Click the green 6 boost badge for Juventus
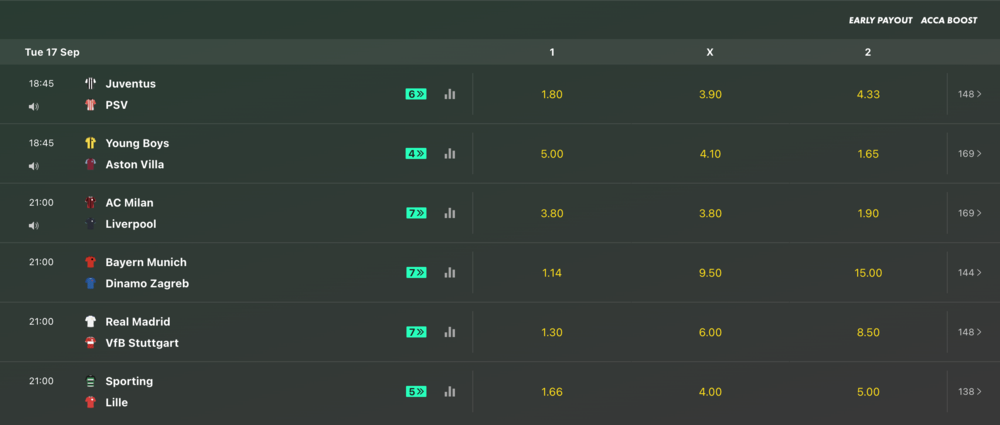 pos(416,94)
